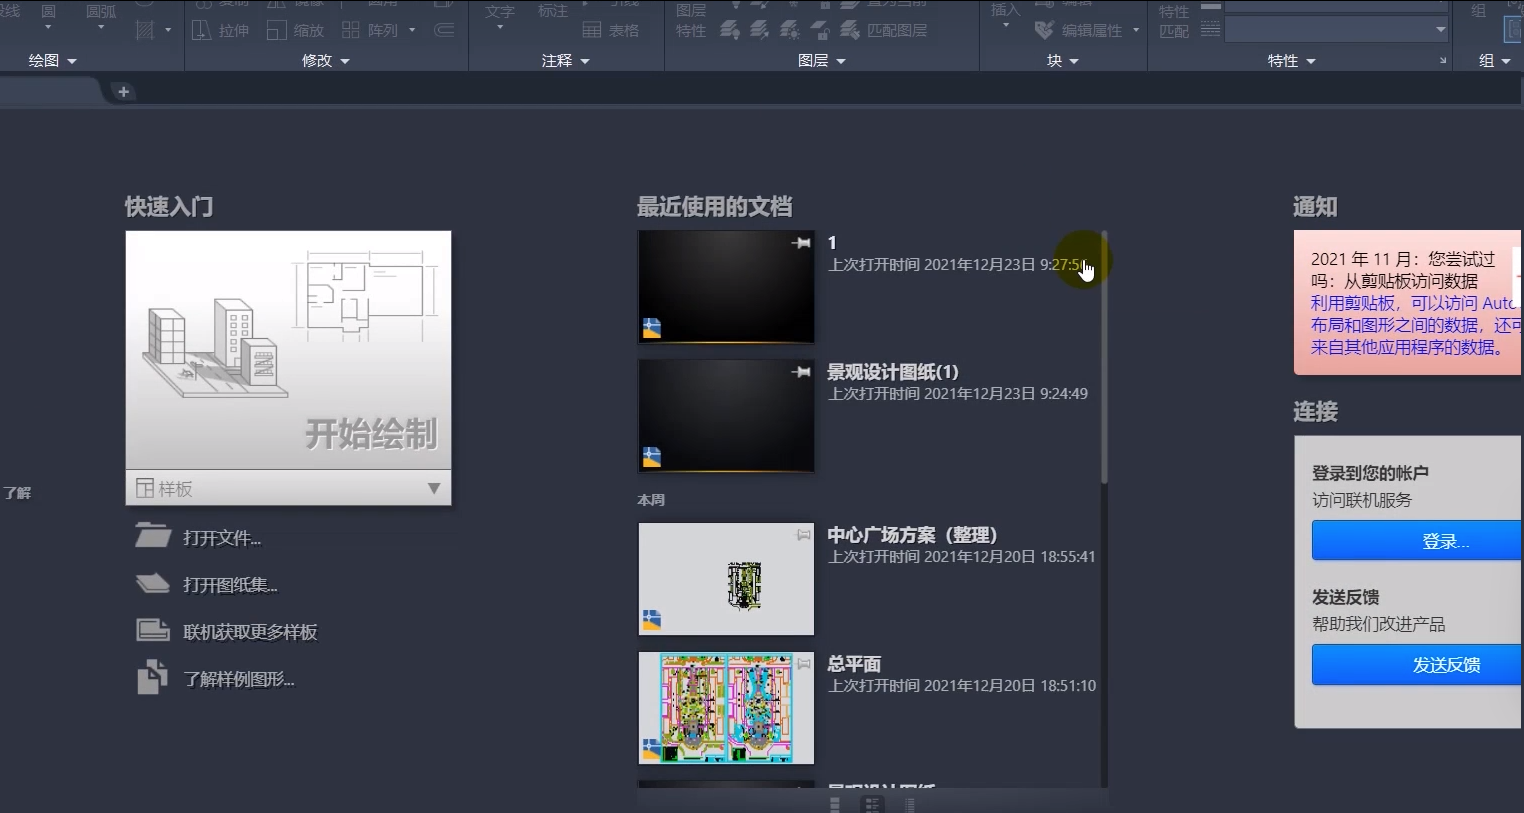Viewport: 1524px width, 813px height.
Task: Open the Array (阵列) dropdown arrow
Action: point(412,30)
